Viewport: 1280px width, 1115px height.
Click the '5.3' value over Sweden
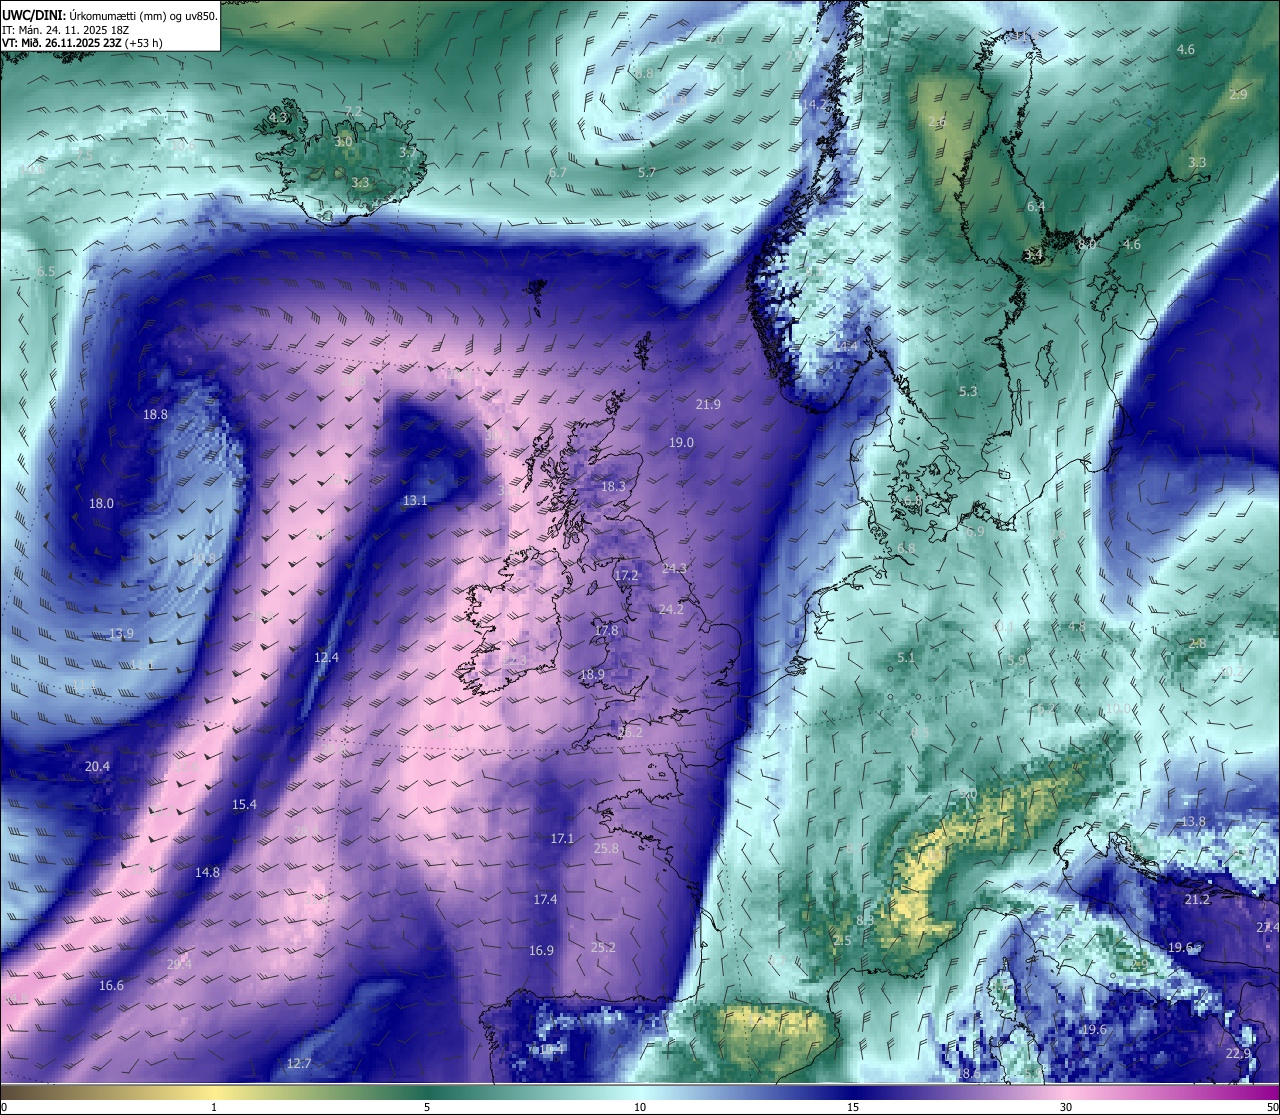coord(968,392)
